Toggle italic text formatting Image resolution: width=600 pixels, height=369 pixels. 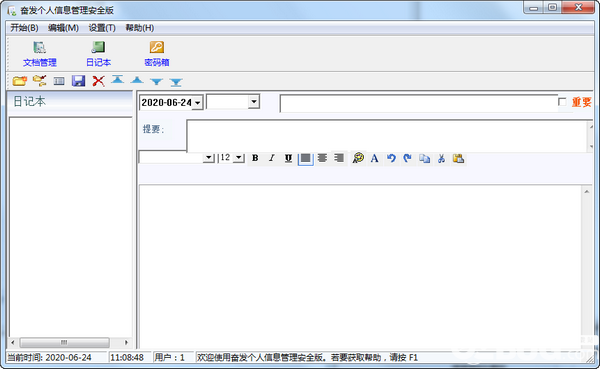[272, 158]
